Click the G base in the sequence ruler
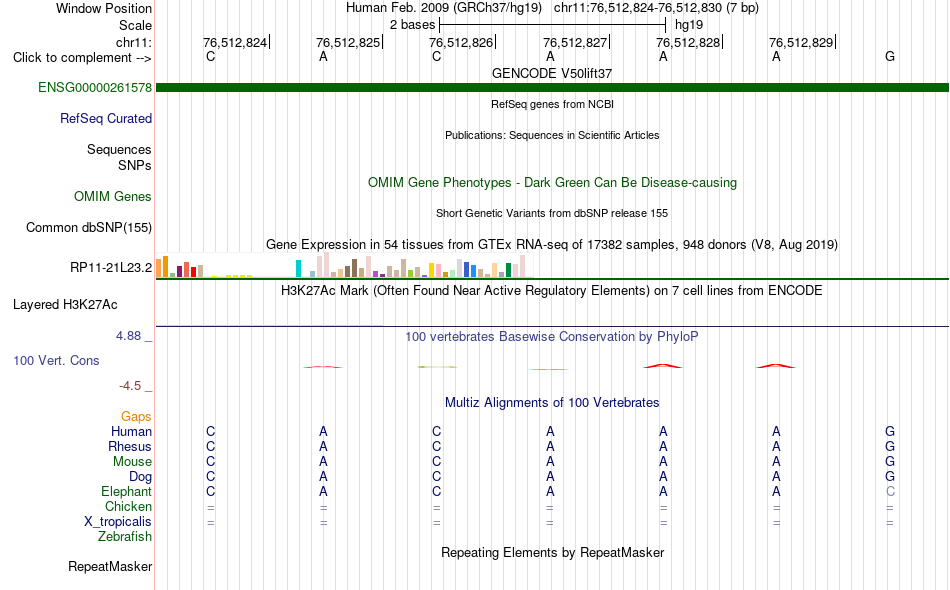 (x=889, y=56)
